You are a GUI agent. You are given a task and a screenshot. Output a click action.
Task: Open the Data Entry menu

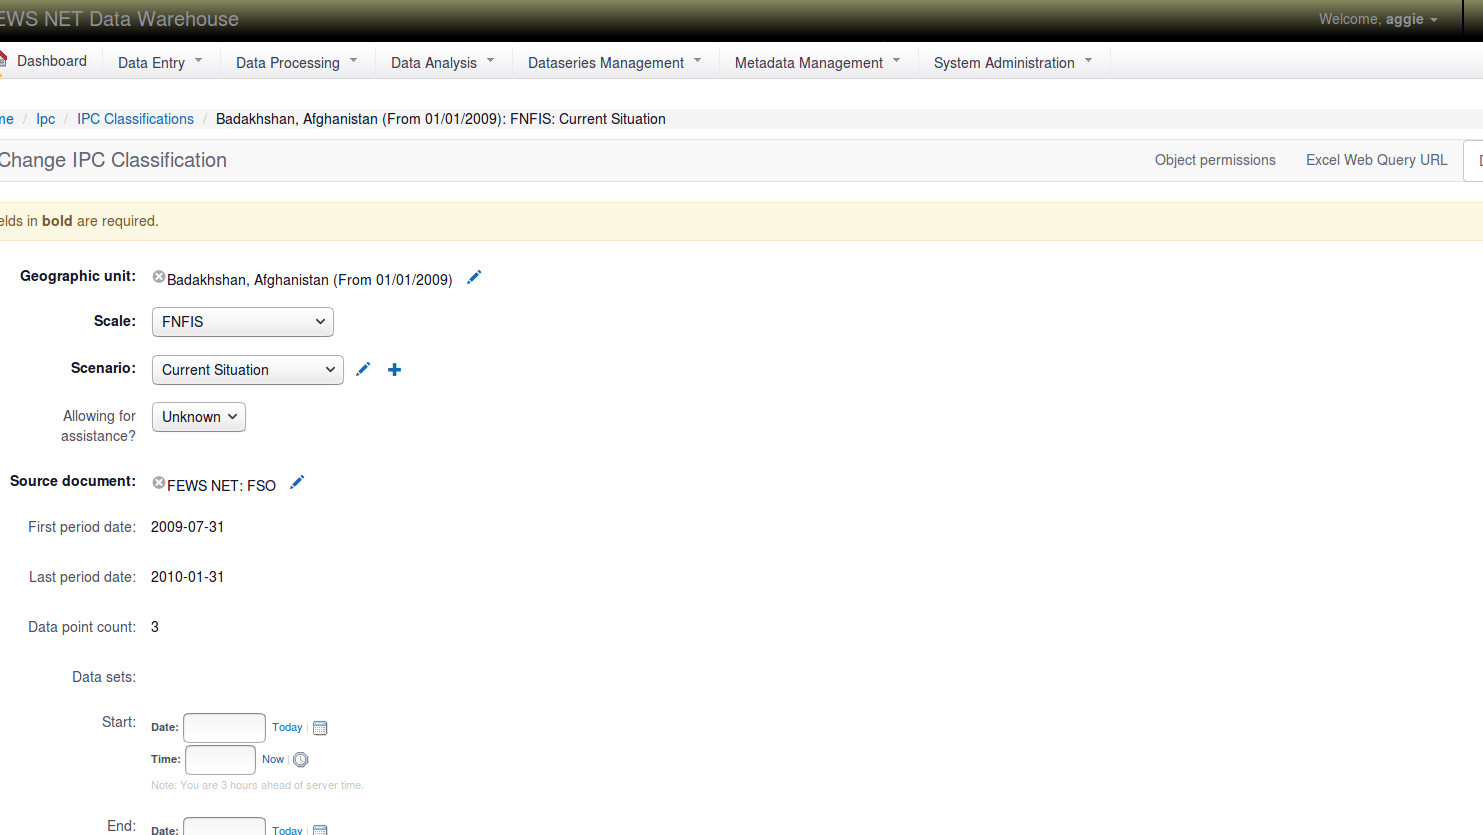tap(159, 62)
